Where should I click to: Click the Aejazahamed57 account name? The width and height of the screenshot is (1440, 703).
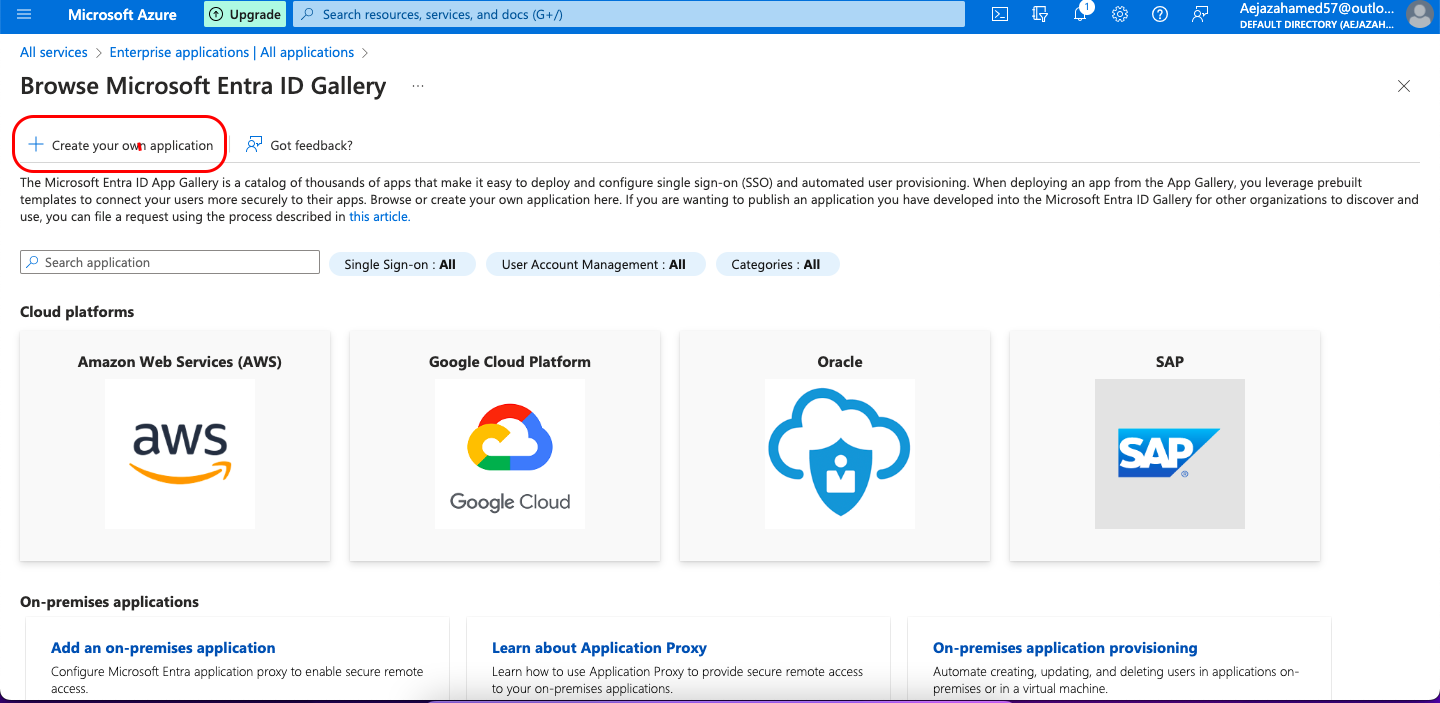coord(1317,8)
